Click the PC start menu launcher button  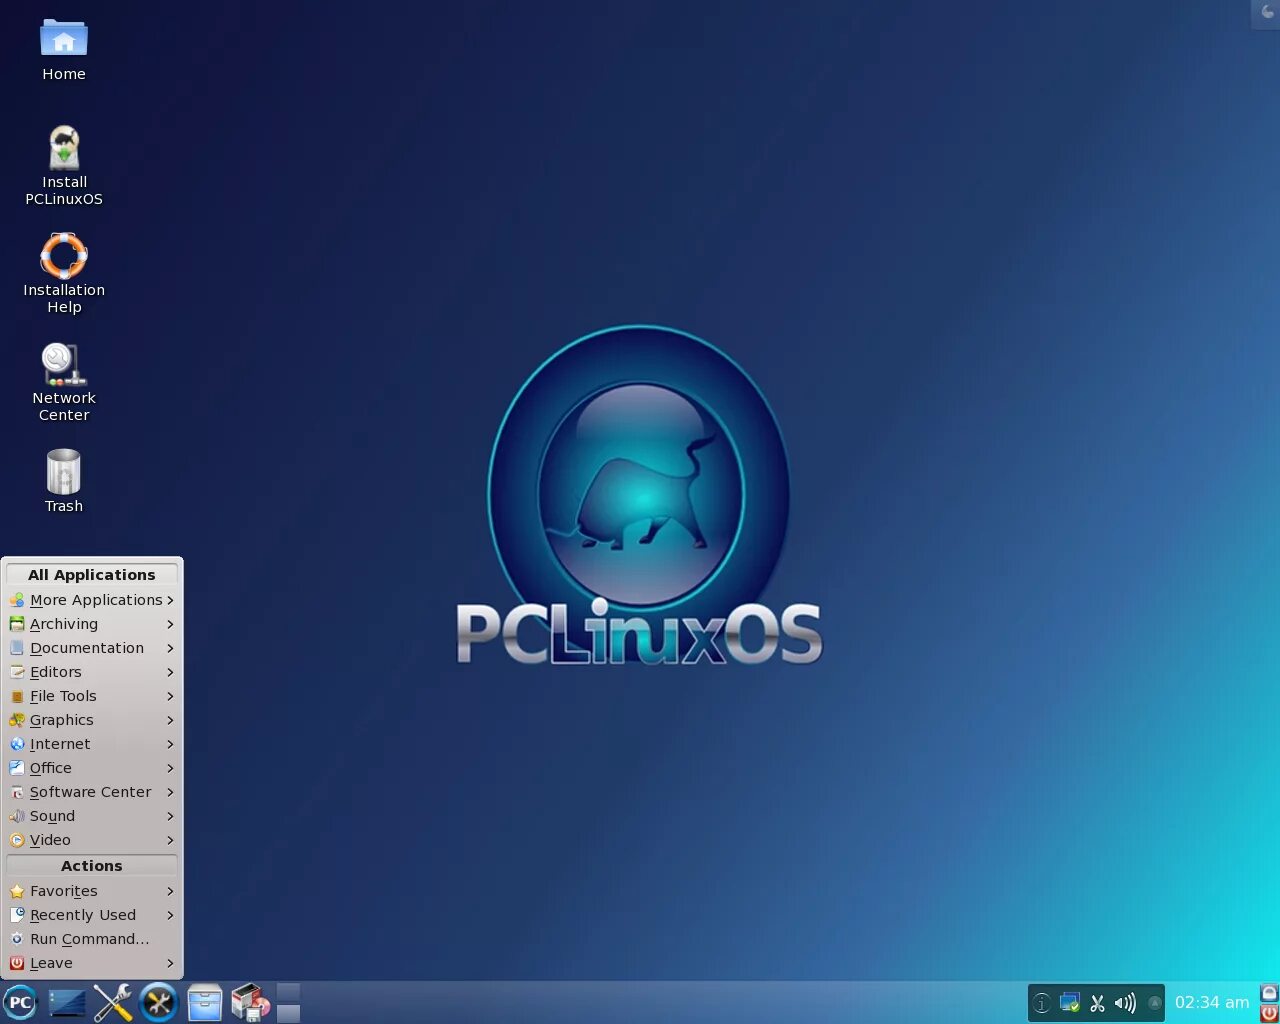click(20, 1002)
